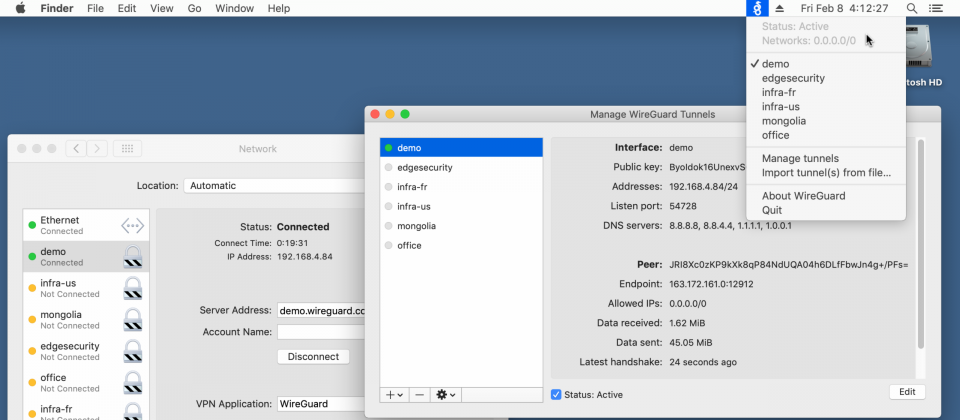Viewport: 960px width, 420px height.
Task: Click the orange dot next to infra-us service
Action: 32,288
